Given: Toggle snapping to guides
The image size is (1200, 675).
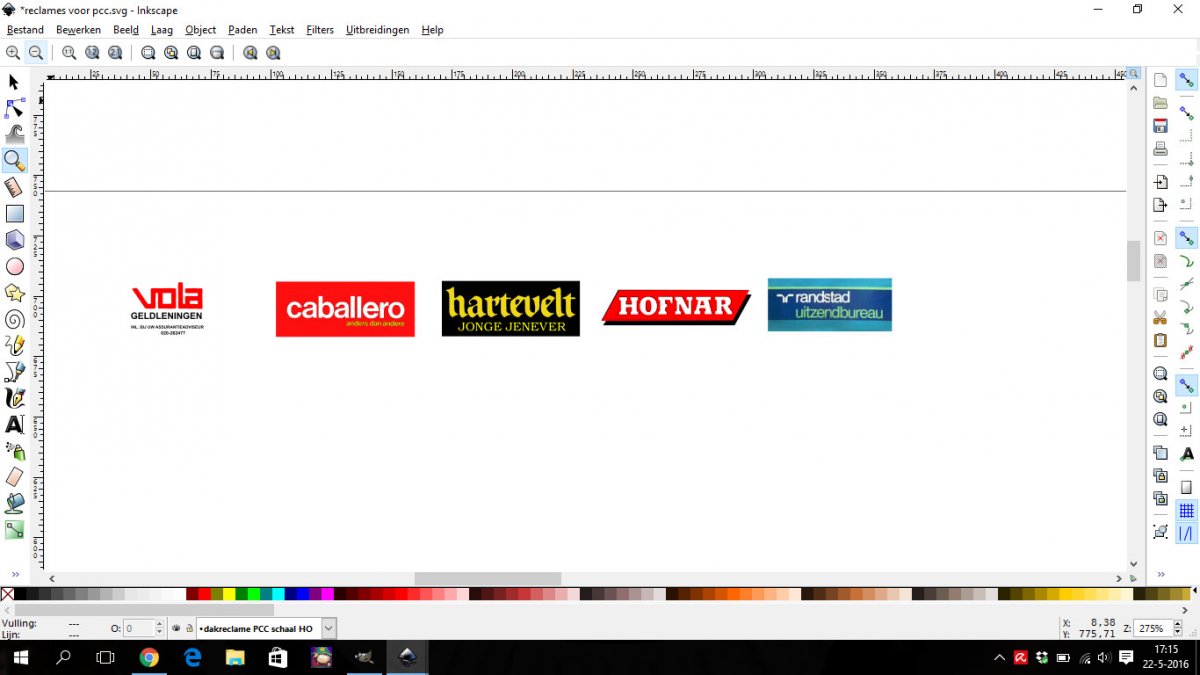Looking at the screenshot, I should coord(1187,535).
